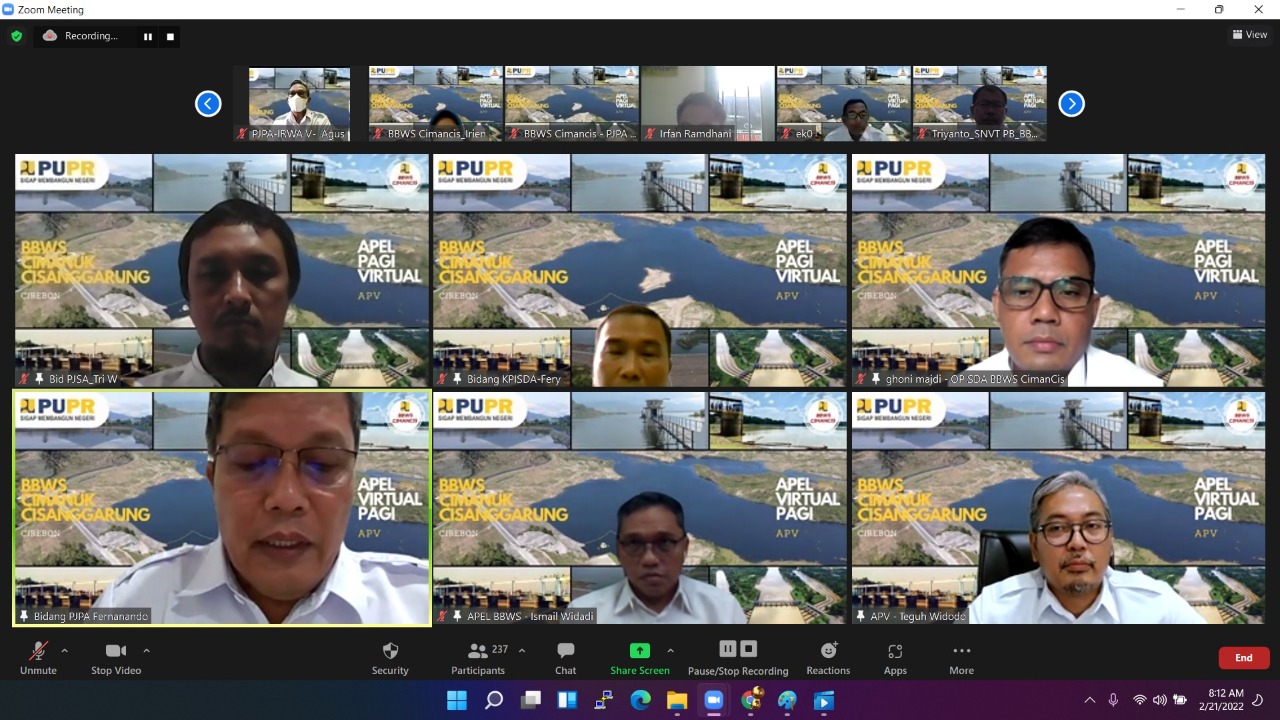Open audio options arrow beside Unmute
1280x720 pixels.
coord(65,651)
